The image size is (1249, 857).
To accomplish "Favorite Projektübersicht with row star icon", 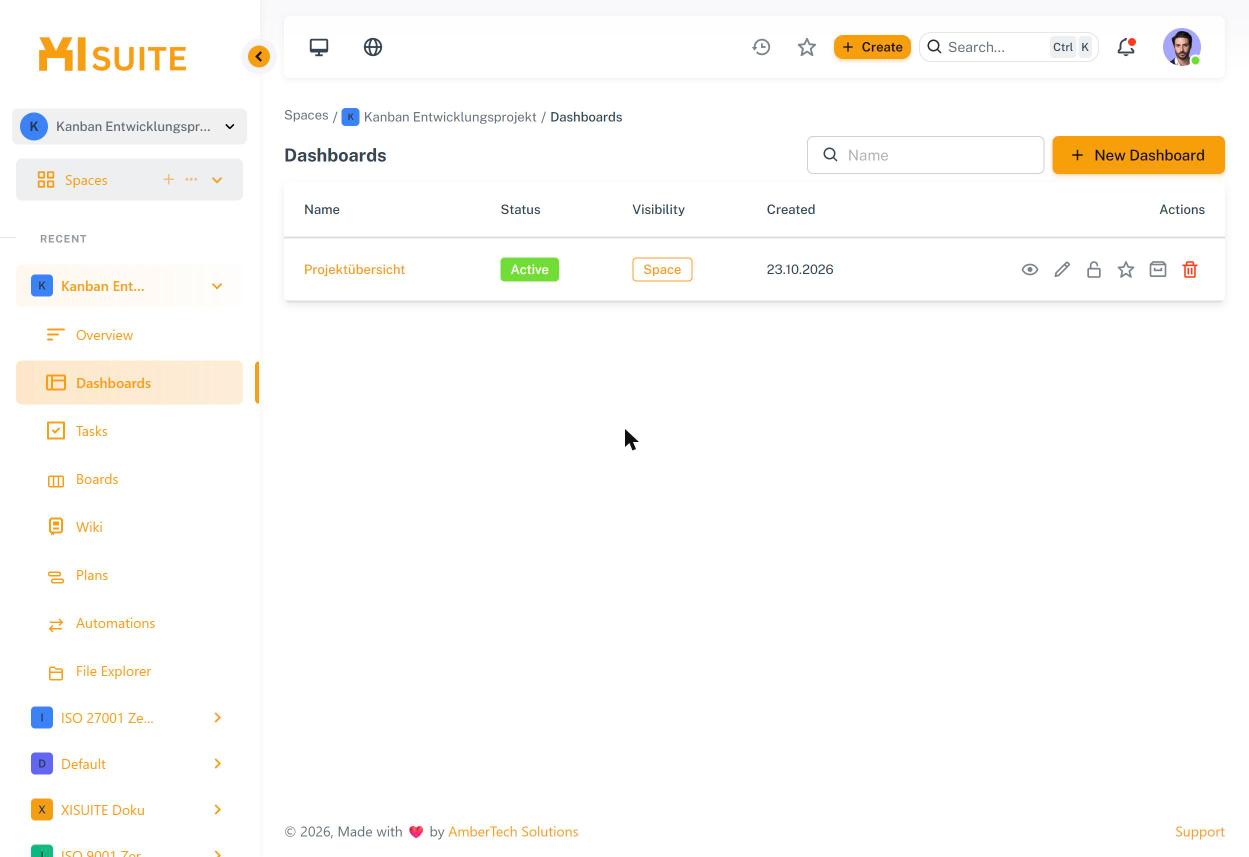I will point(1126,269).
